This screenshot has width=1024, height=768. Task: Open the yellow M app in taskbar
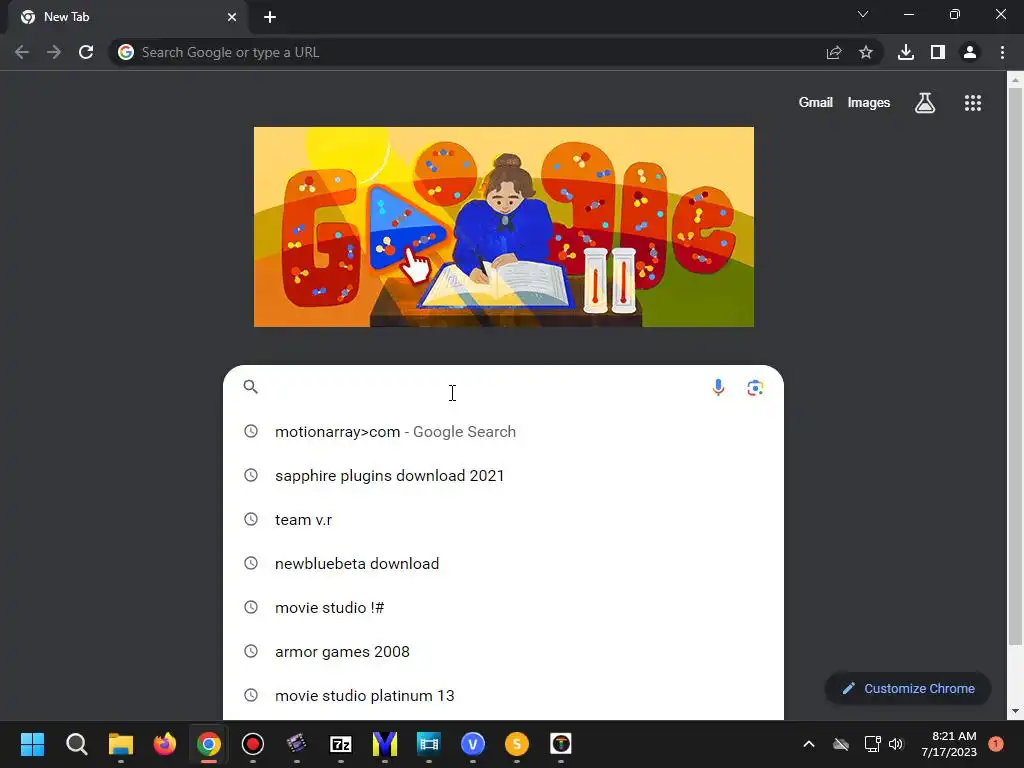tap(385, 744)
